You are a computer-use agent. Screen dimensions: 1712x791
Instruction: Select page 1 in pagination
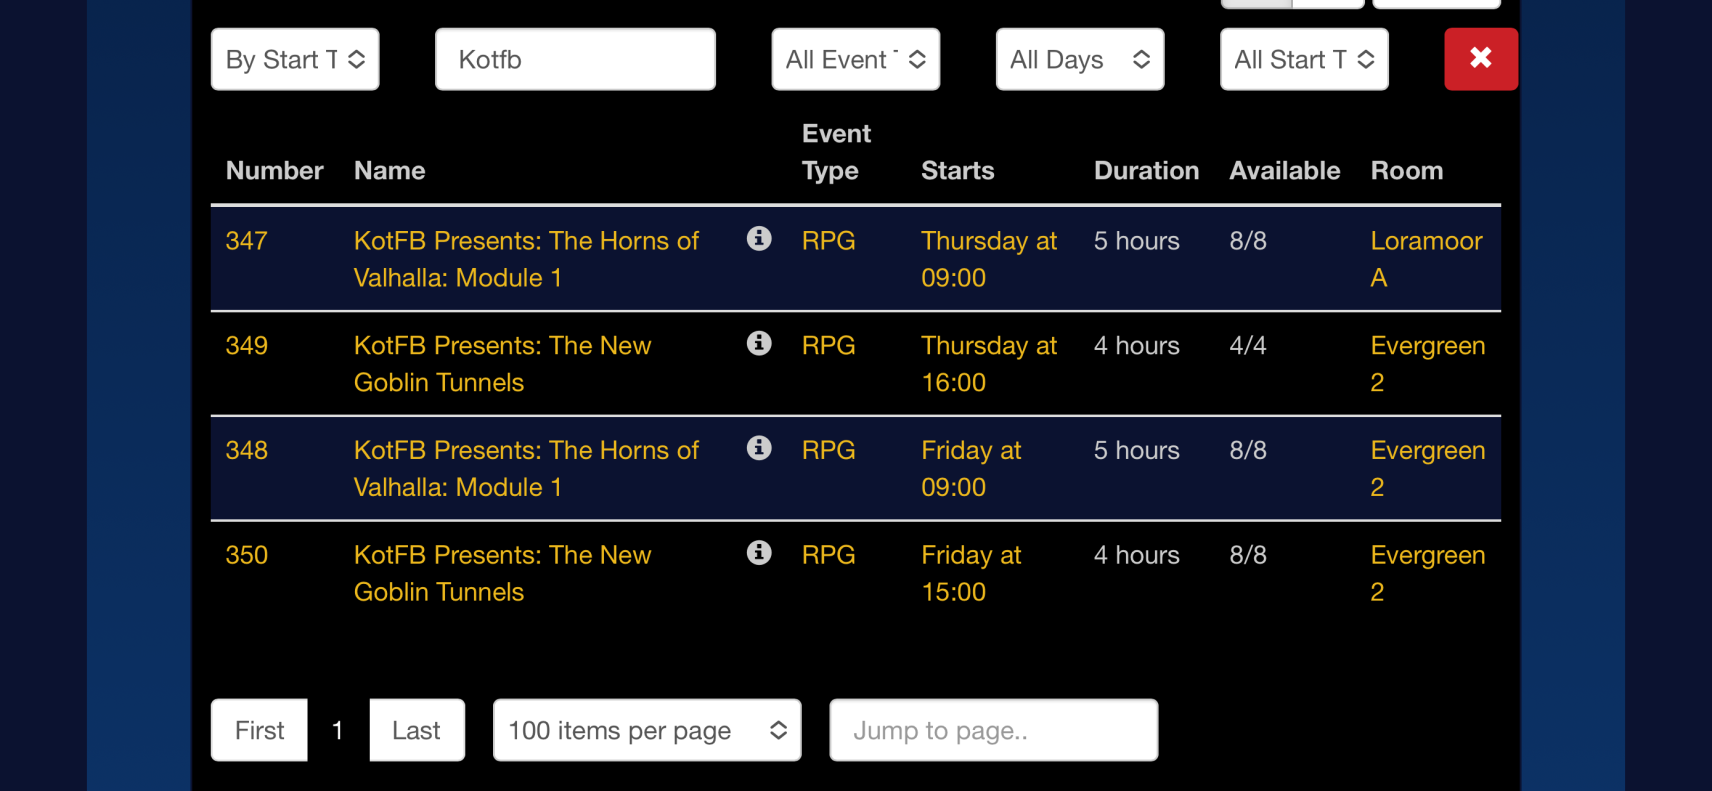338,730
